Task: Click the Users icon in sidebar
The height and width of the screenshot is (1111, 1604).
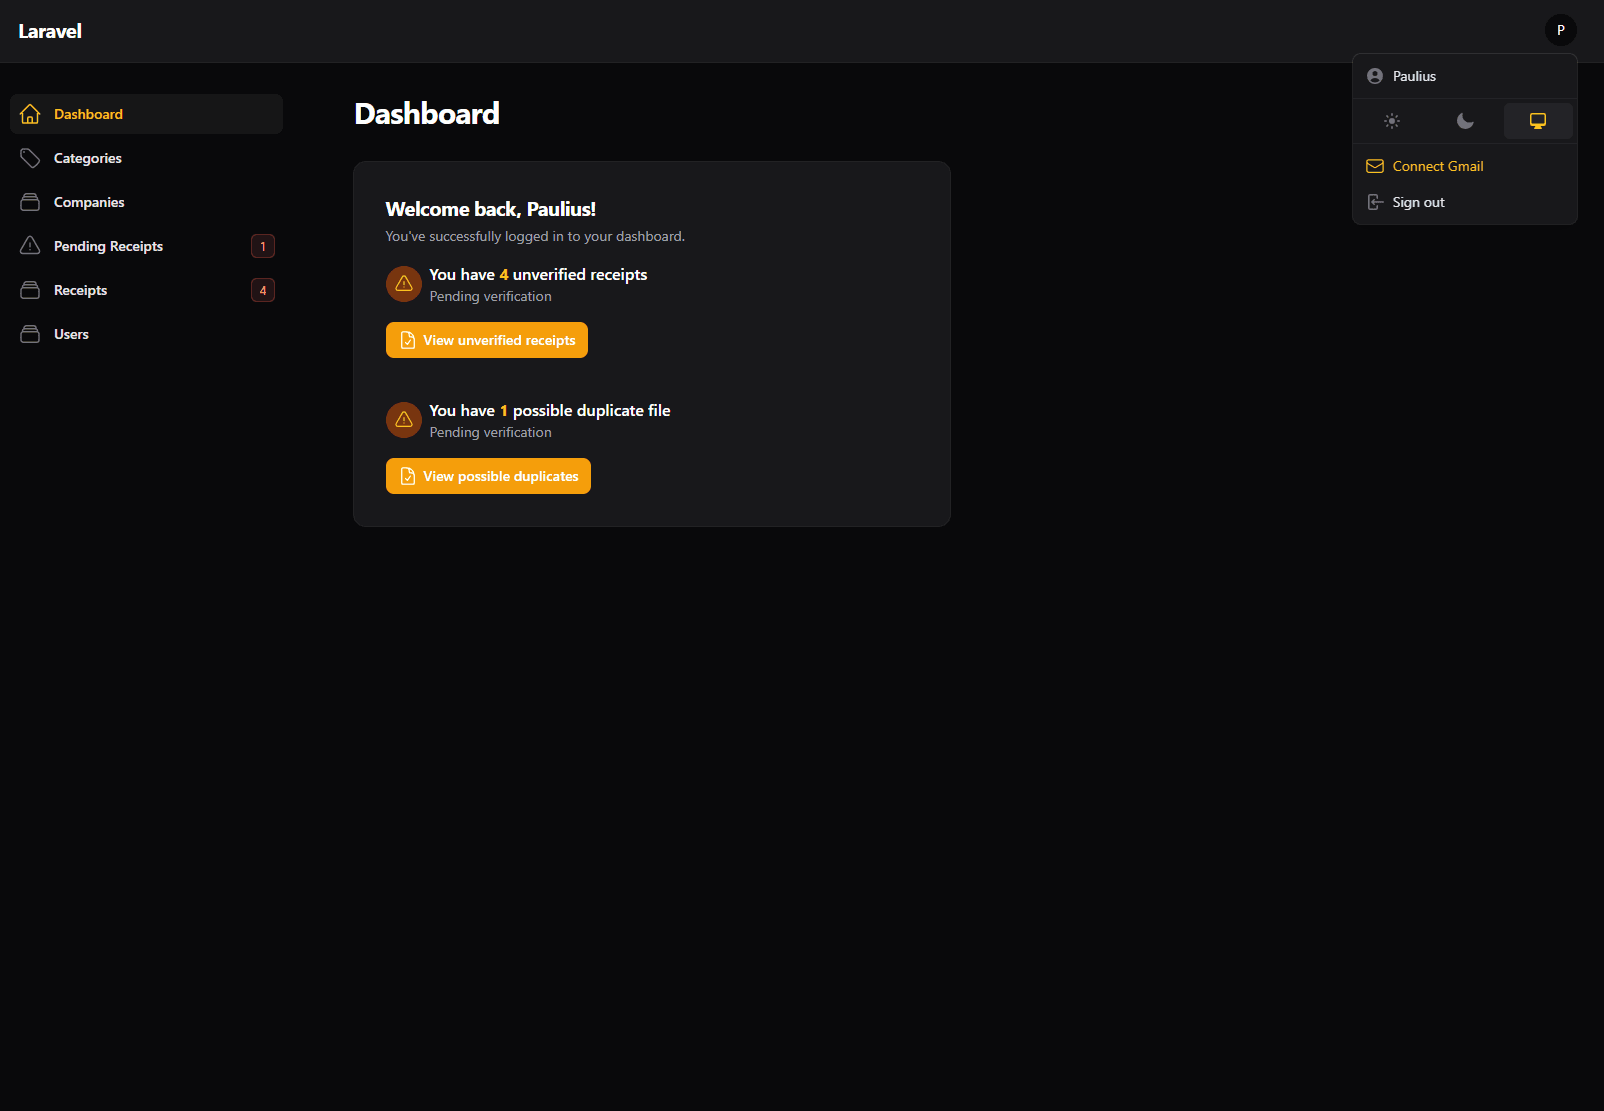Action: (x=30, y=334)
